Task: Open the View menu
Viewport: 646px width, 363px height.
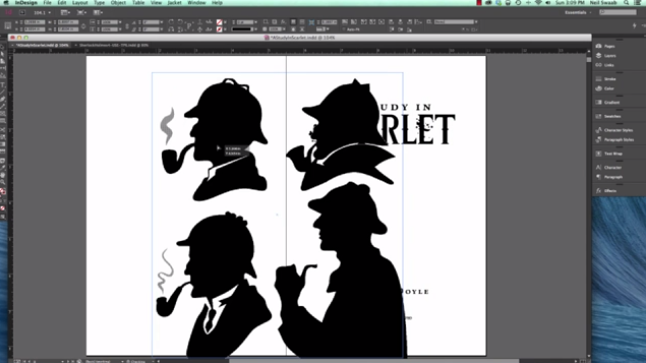Action: 156,2
